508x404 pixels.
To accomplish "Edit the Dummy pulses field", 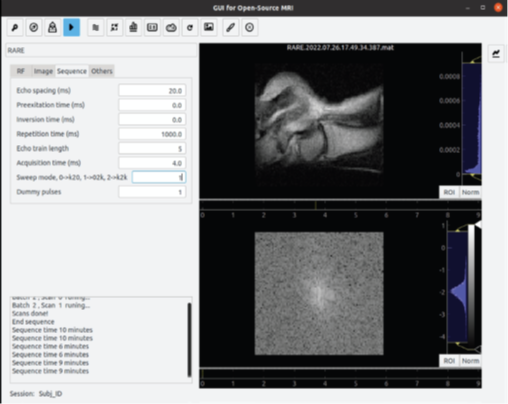I will [x=152, y=192].
